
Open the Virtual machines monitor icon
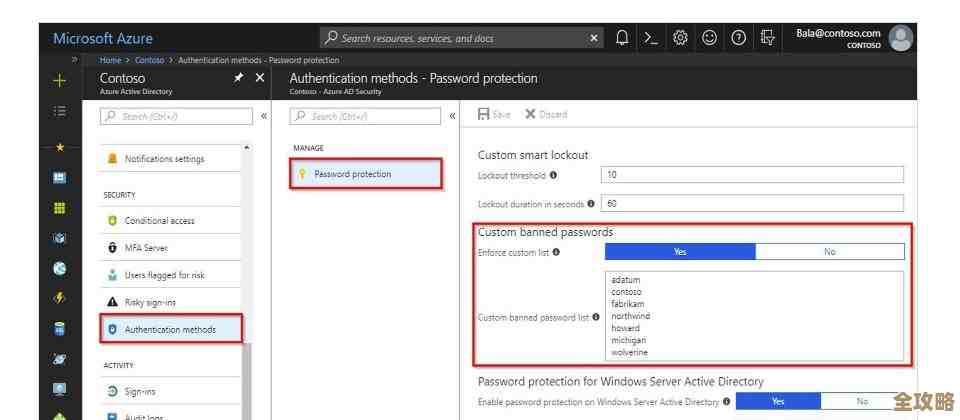coord(59,389)
